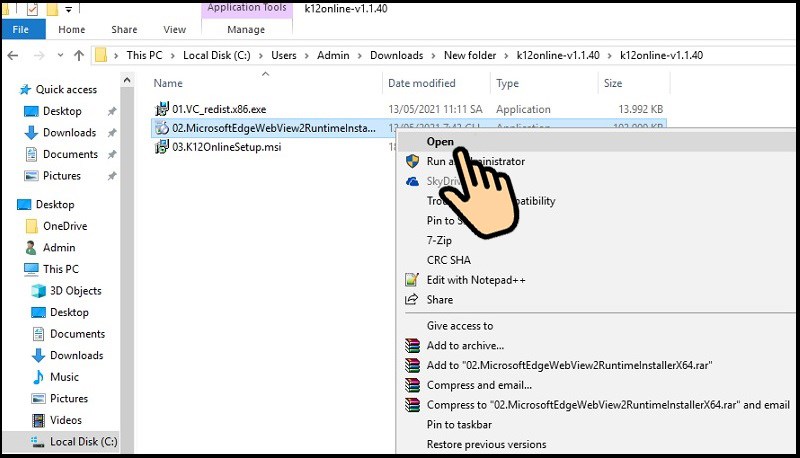Open quick access toolbar dropdown in title bar

69,9
